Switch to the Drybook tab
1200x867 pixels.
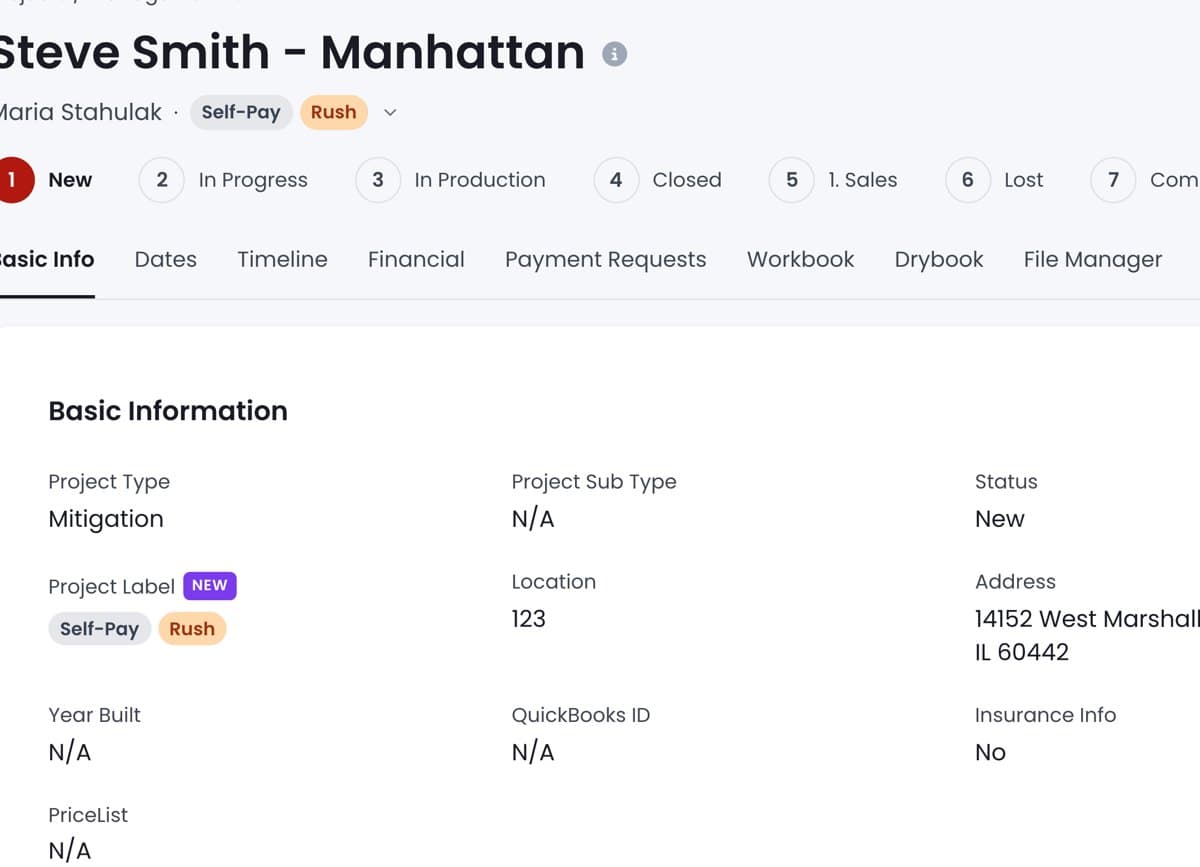click(939, 260)
